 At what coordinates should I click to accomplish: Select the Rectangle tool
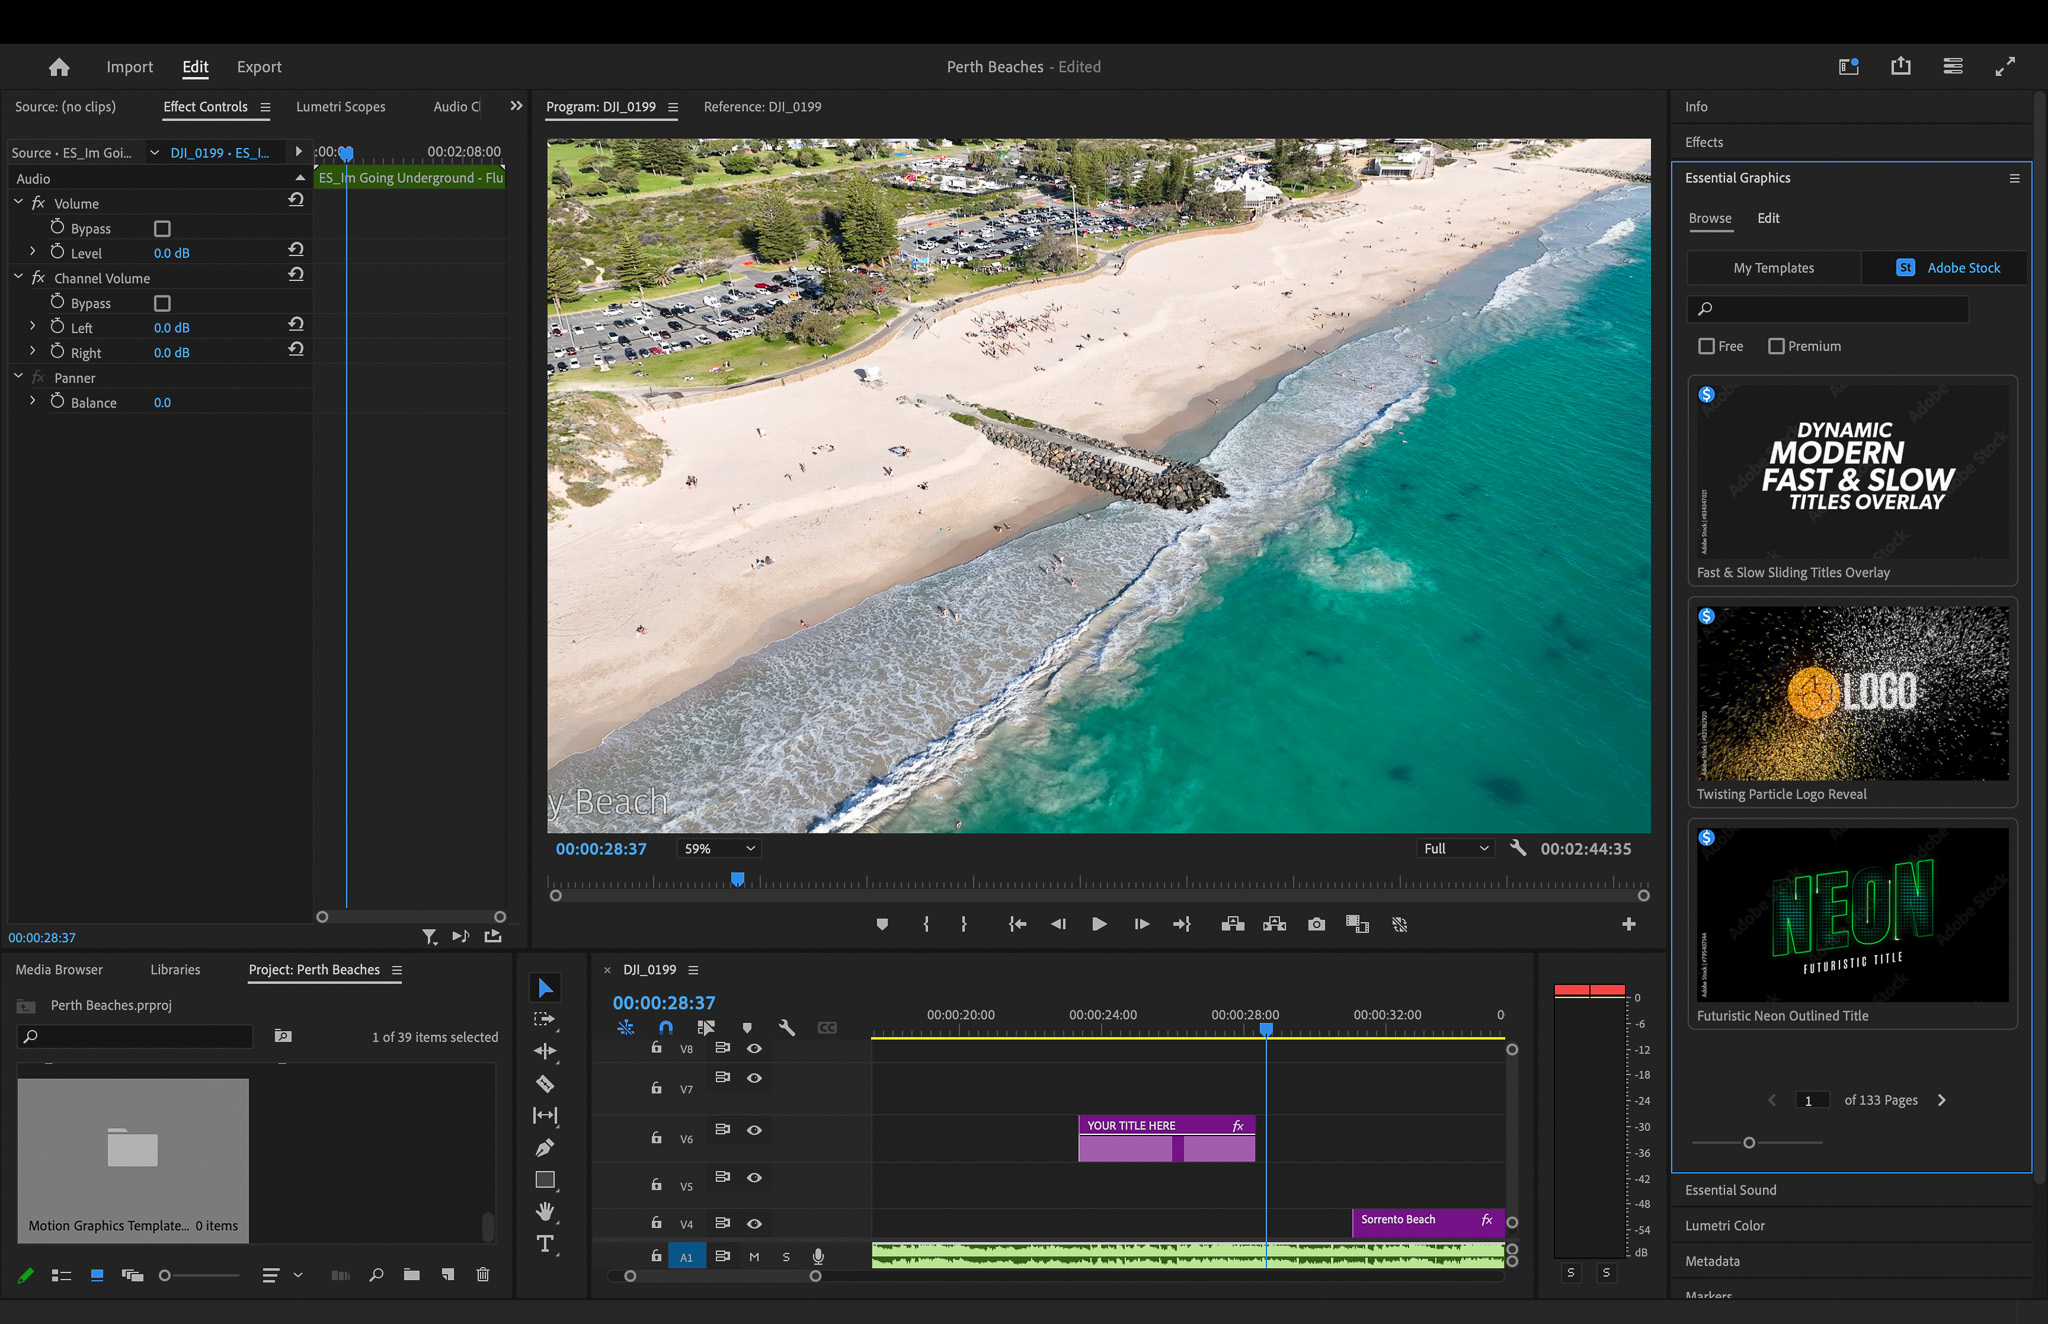pos(545,1180)
